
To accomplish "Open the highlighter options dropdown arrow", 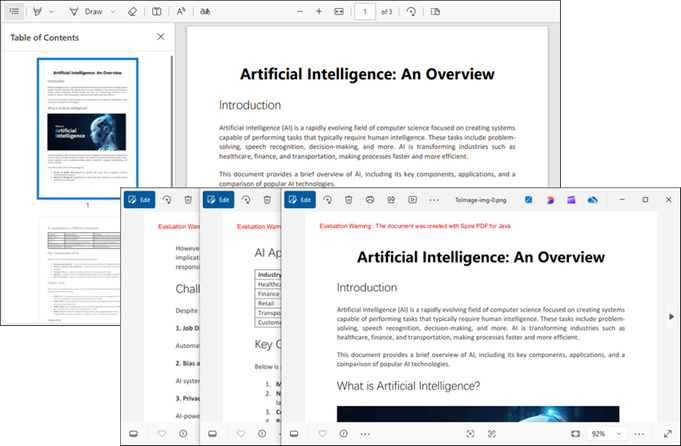I will point(51,12).
